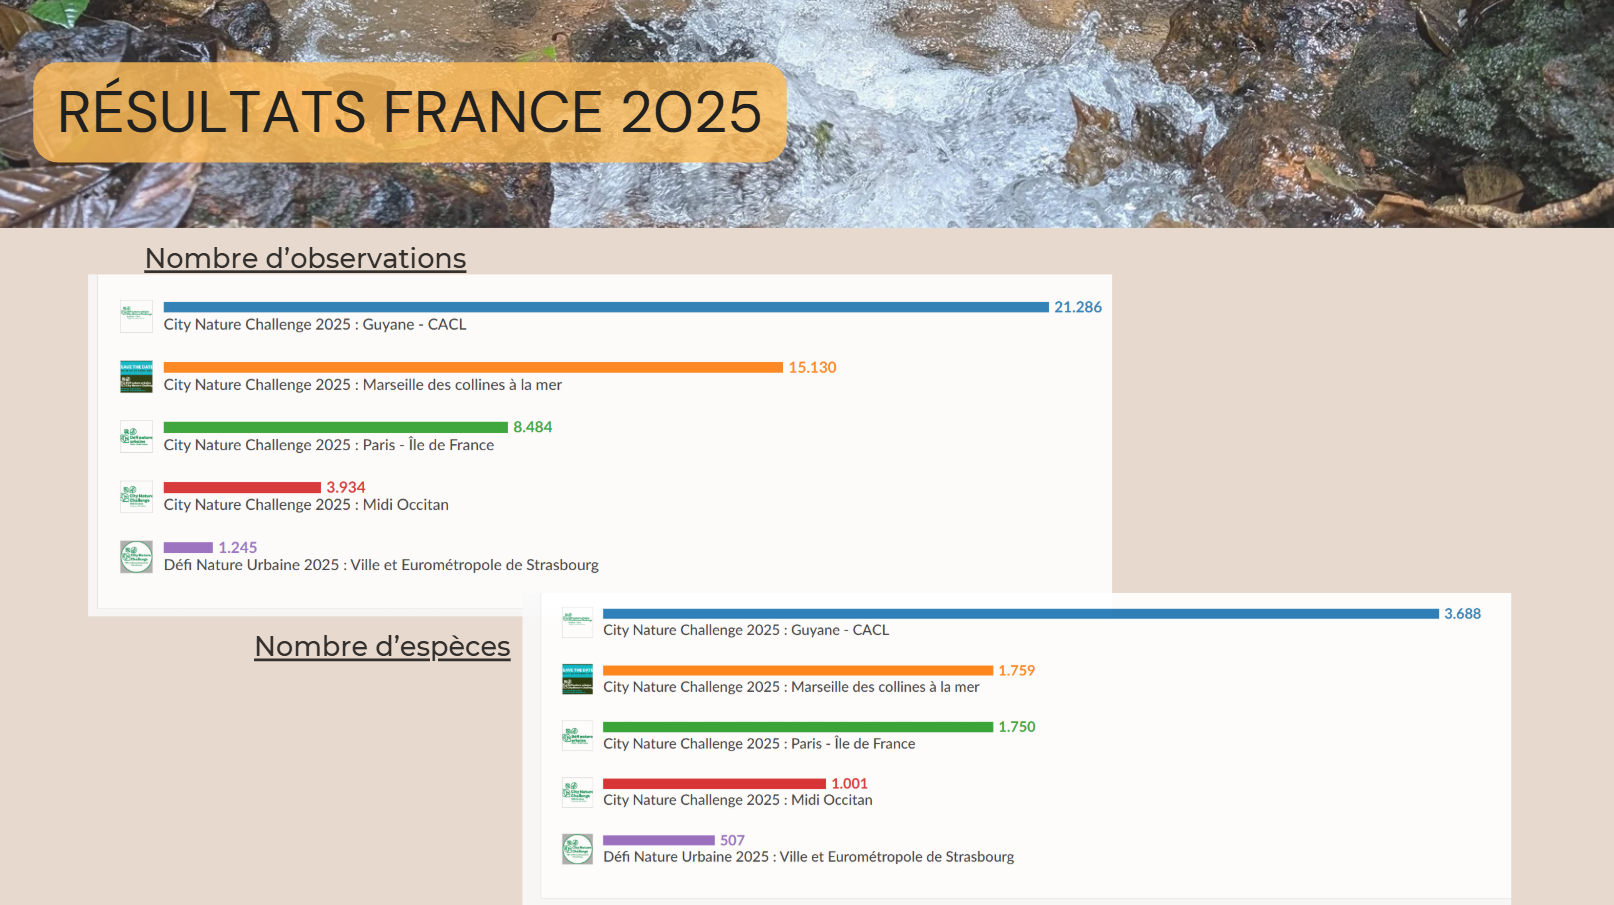Click the "Nombre d'espèces" heading
The height and width of the screenshot is (905, 1614).
[x=382, y=647]
